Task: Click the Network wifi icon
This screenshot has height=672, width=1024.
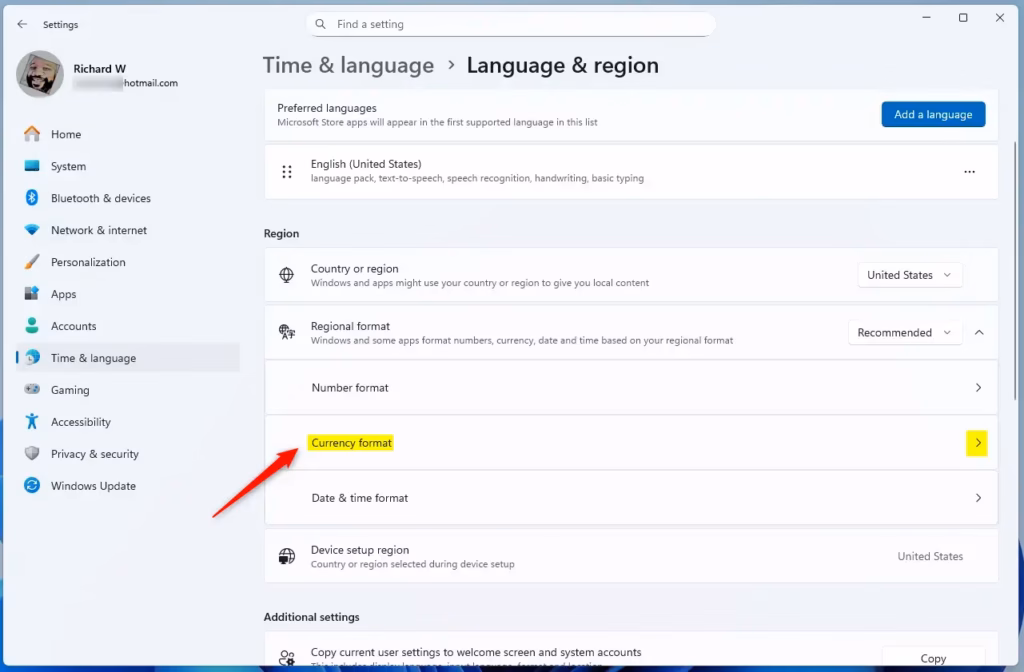Action: [31, 230]
